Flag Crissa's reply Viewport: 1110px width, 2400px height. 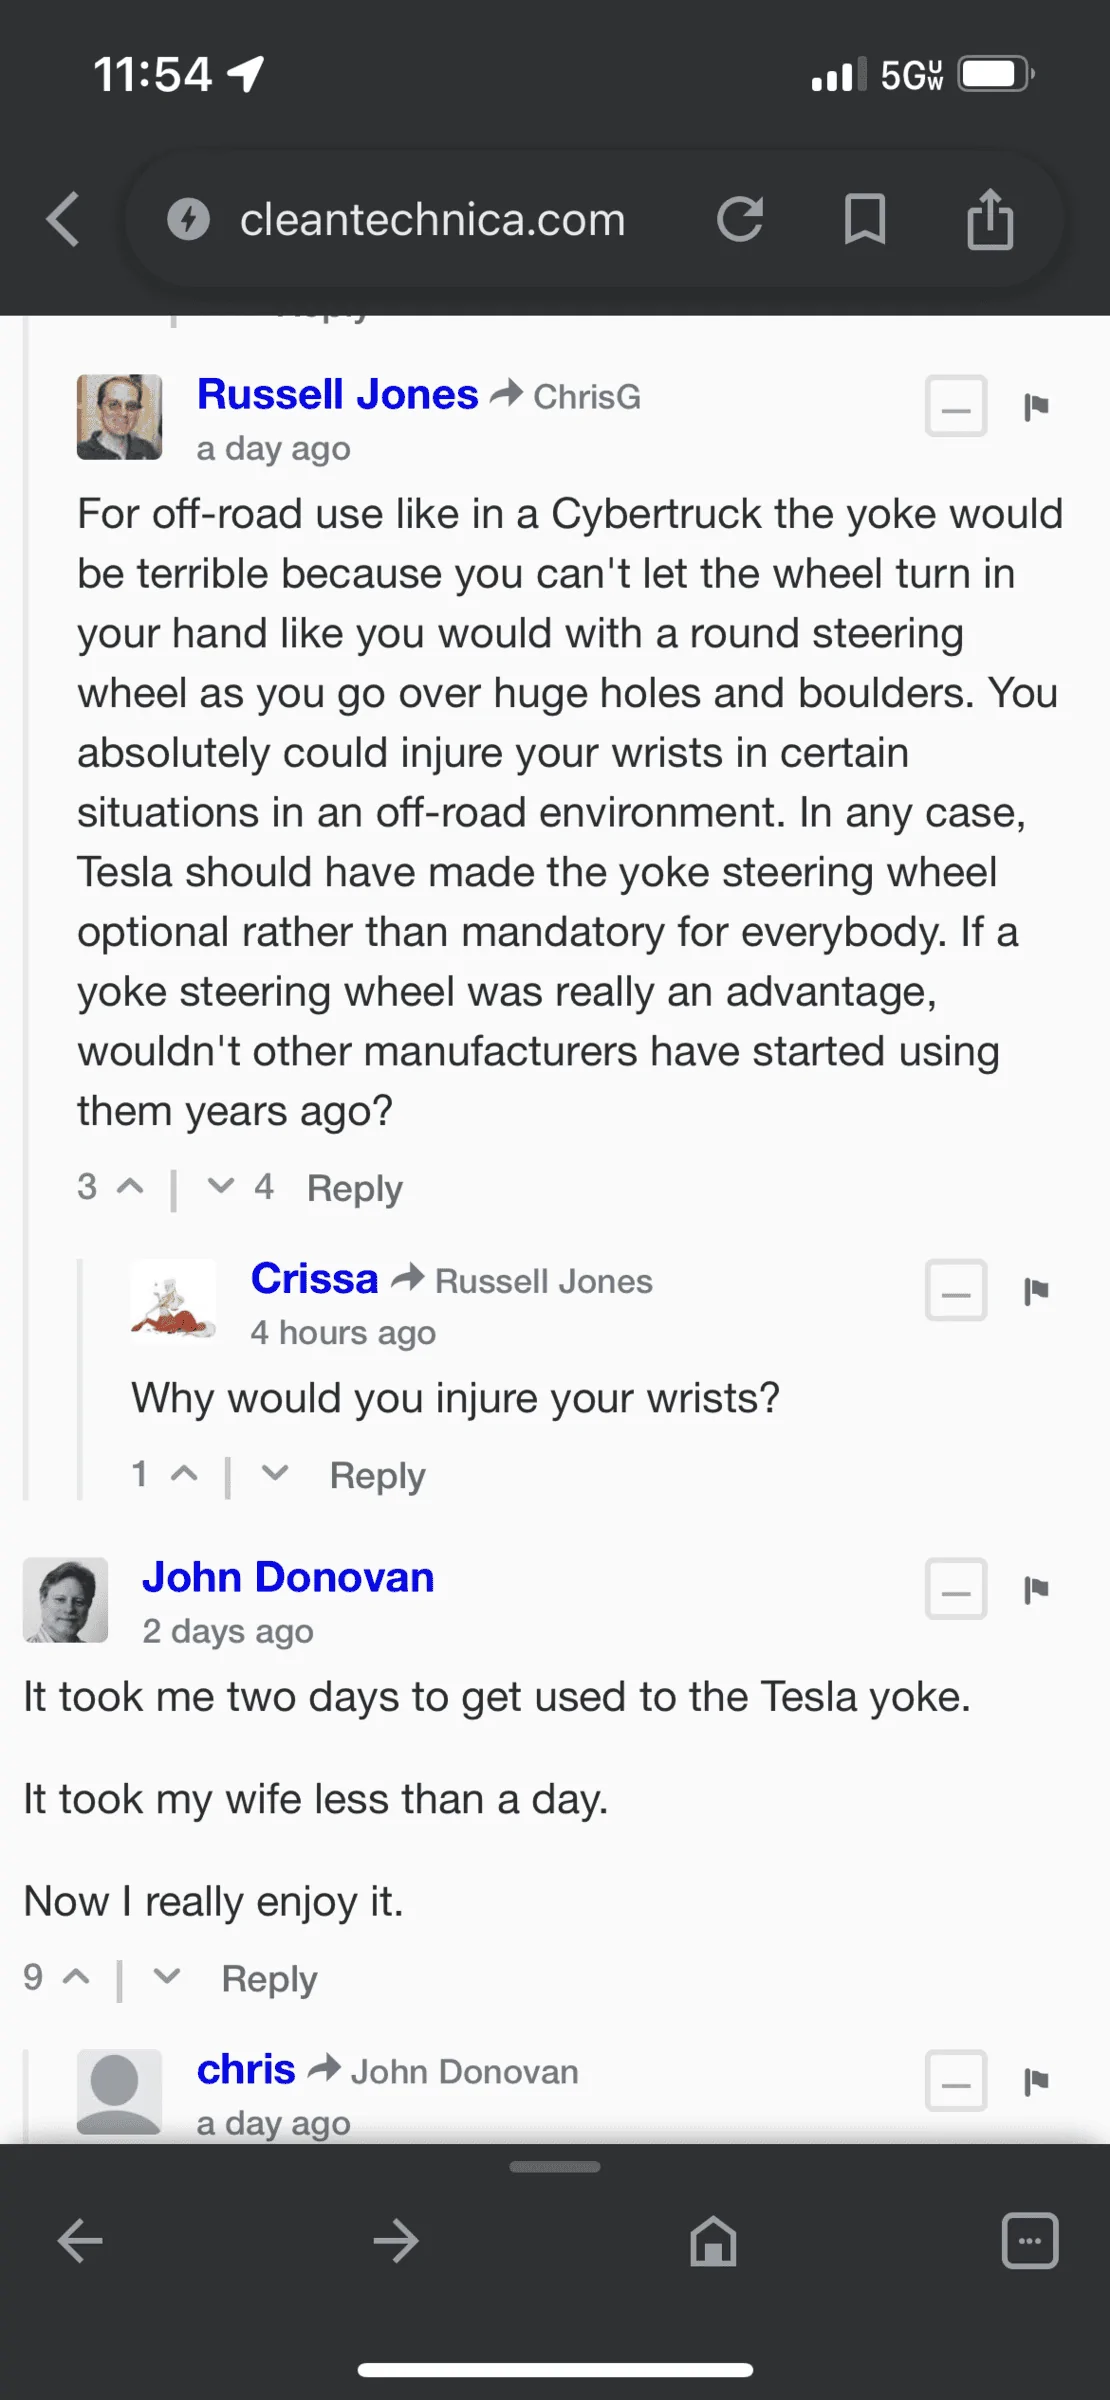point(1037,1290)
